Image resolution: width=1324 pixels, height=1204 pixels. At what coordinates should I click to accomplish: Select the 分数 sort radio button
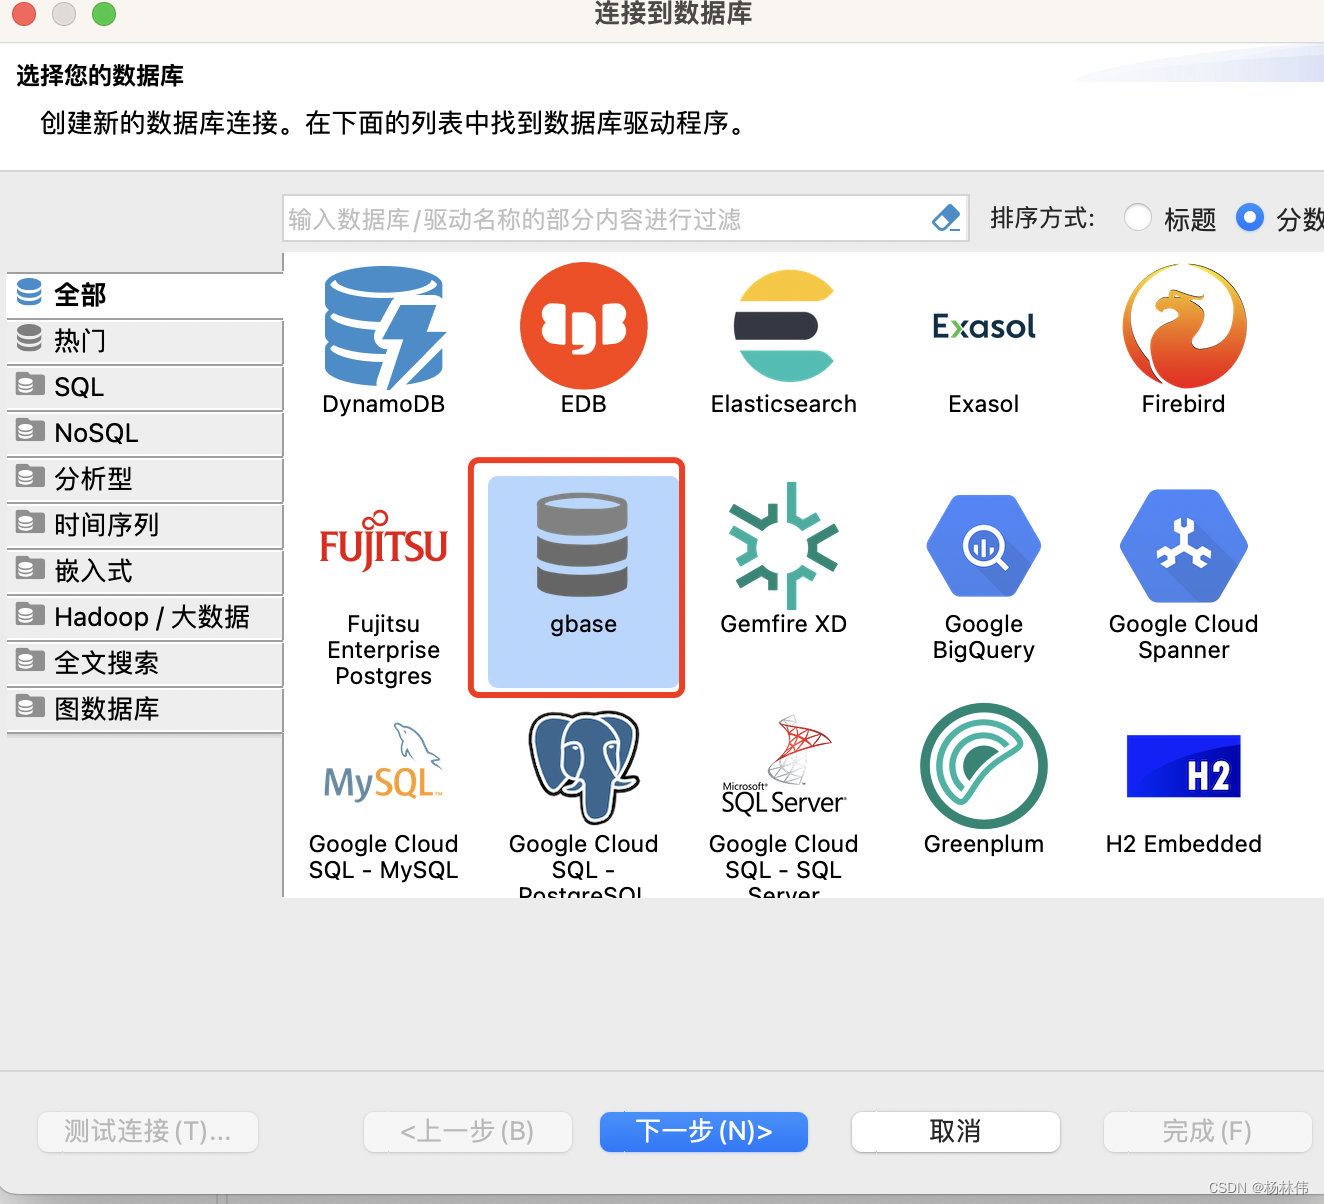[1250, 217]
